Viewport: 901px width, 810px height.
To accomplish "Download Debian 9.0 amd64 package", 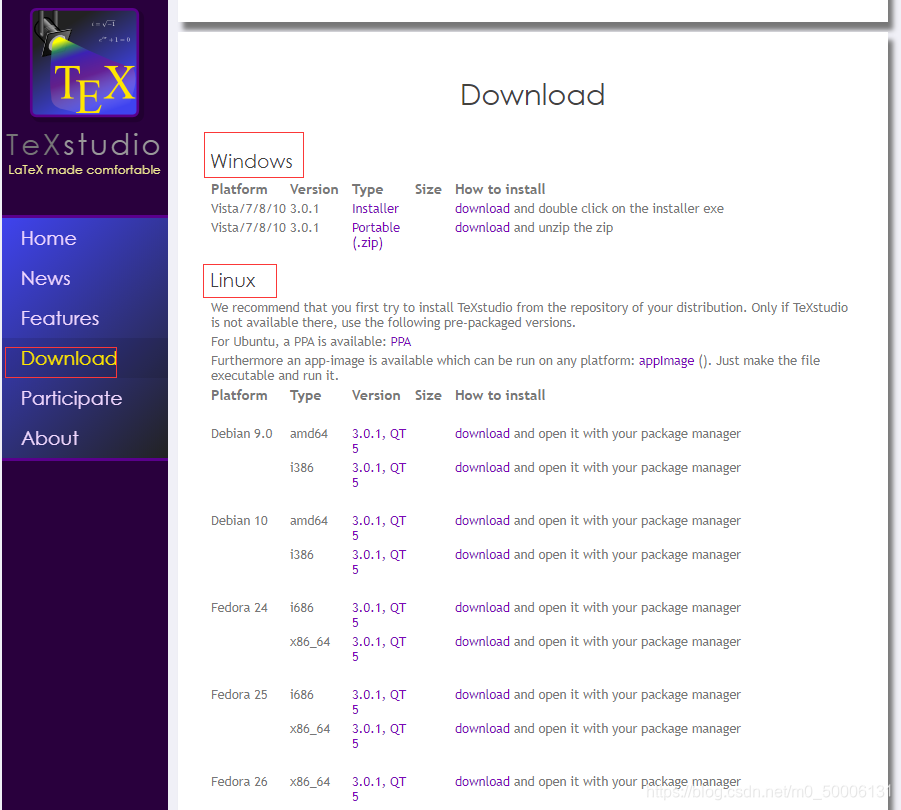I will [x=482, y=434].
